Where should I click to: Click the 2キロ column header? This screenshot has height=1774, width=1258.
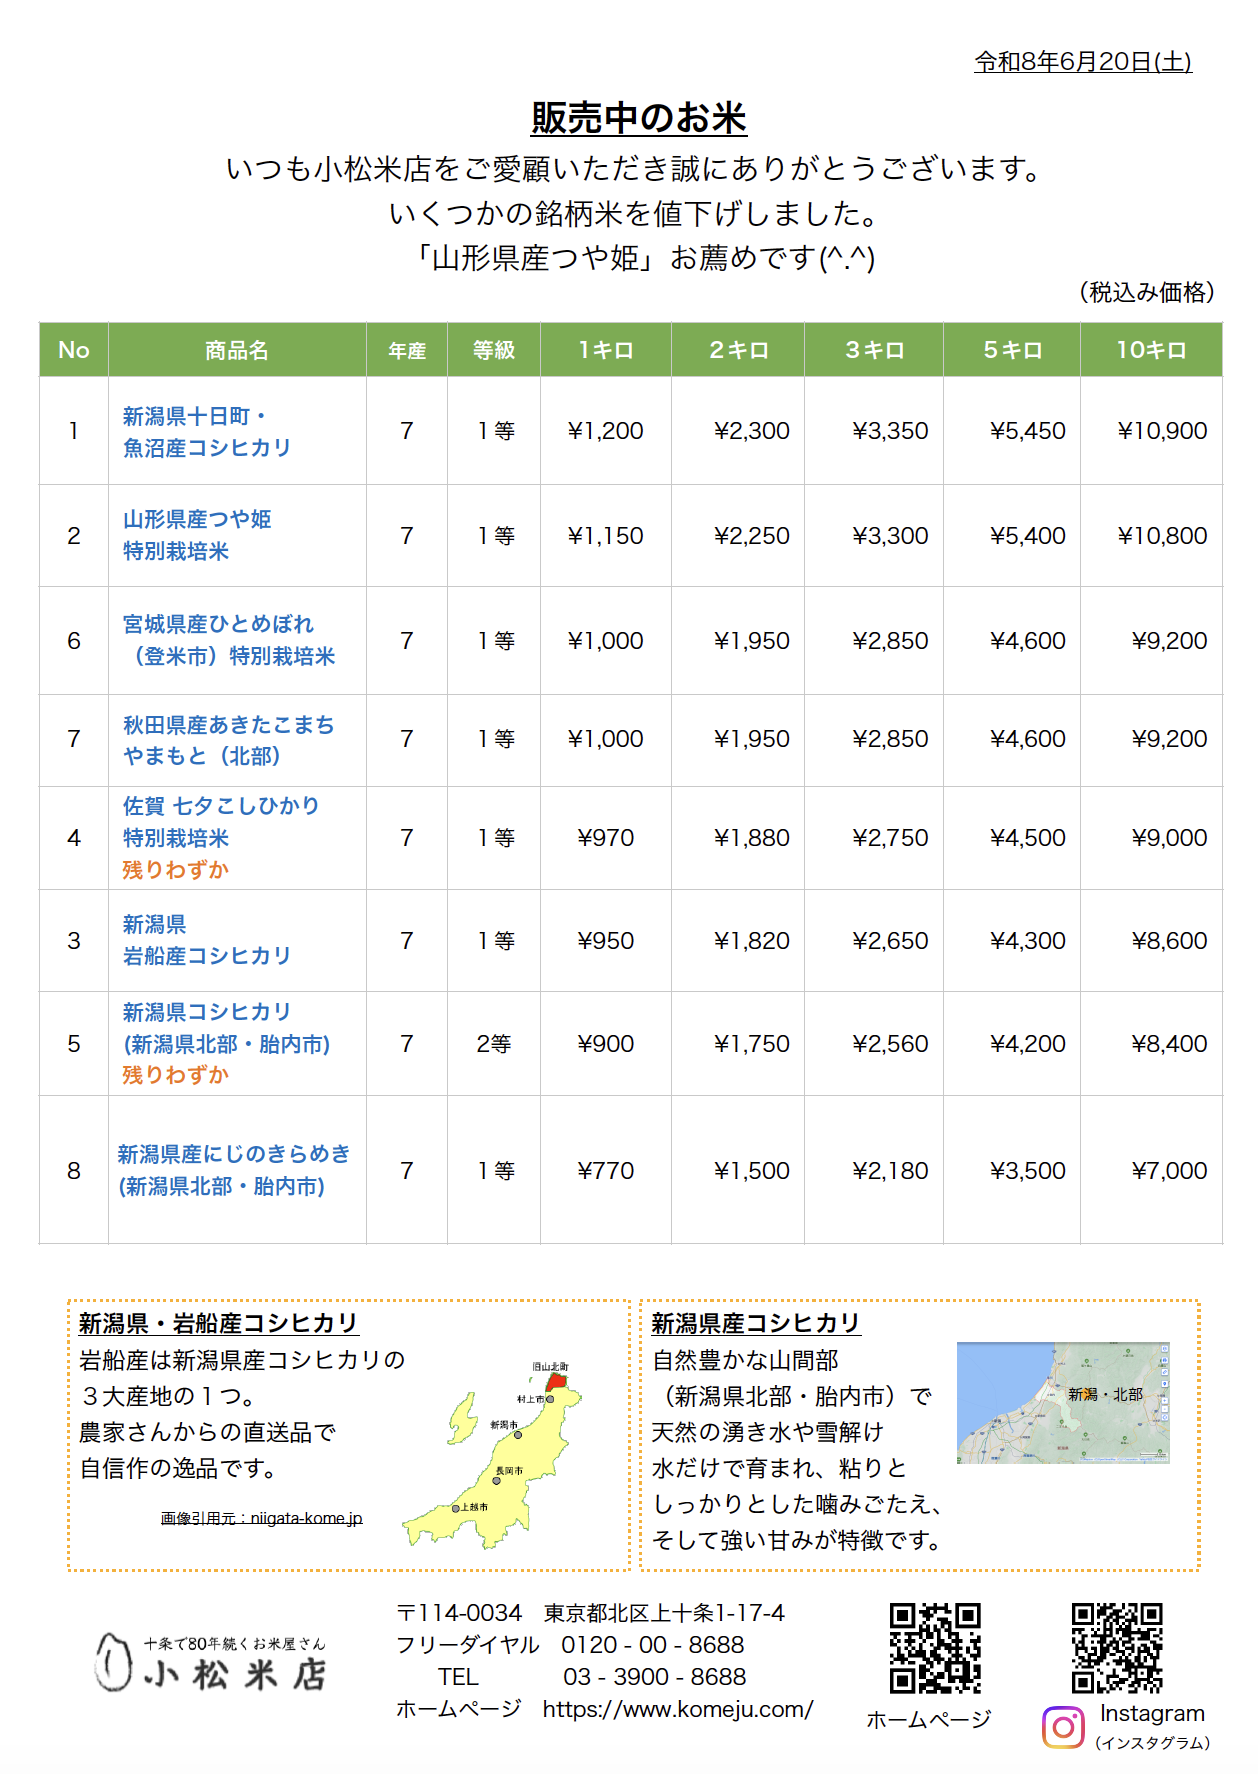pyautogui.click(x=738, y=350)
